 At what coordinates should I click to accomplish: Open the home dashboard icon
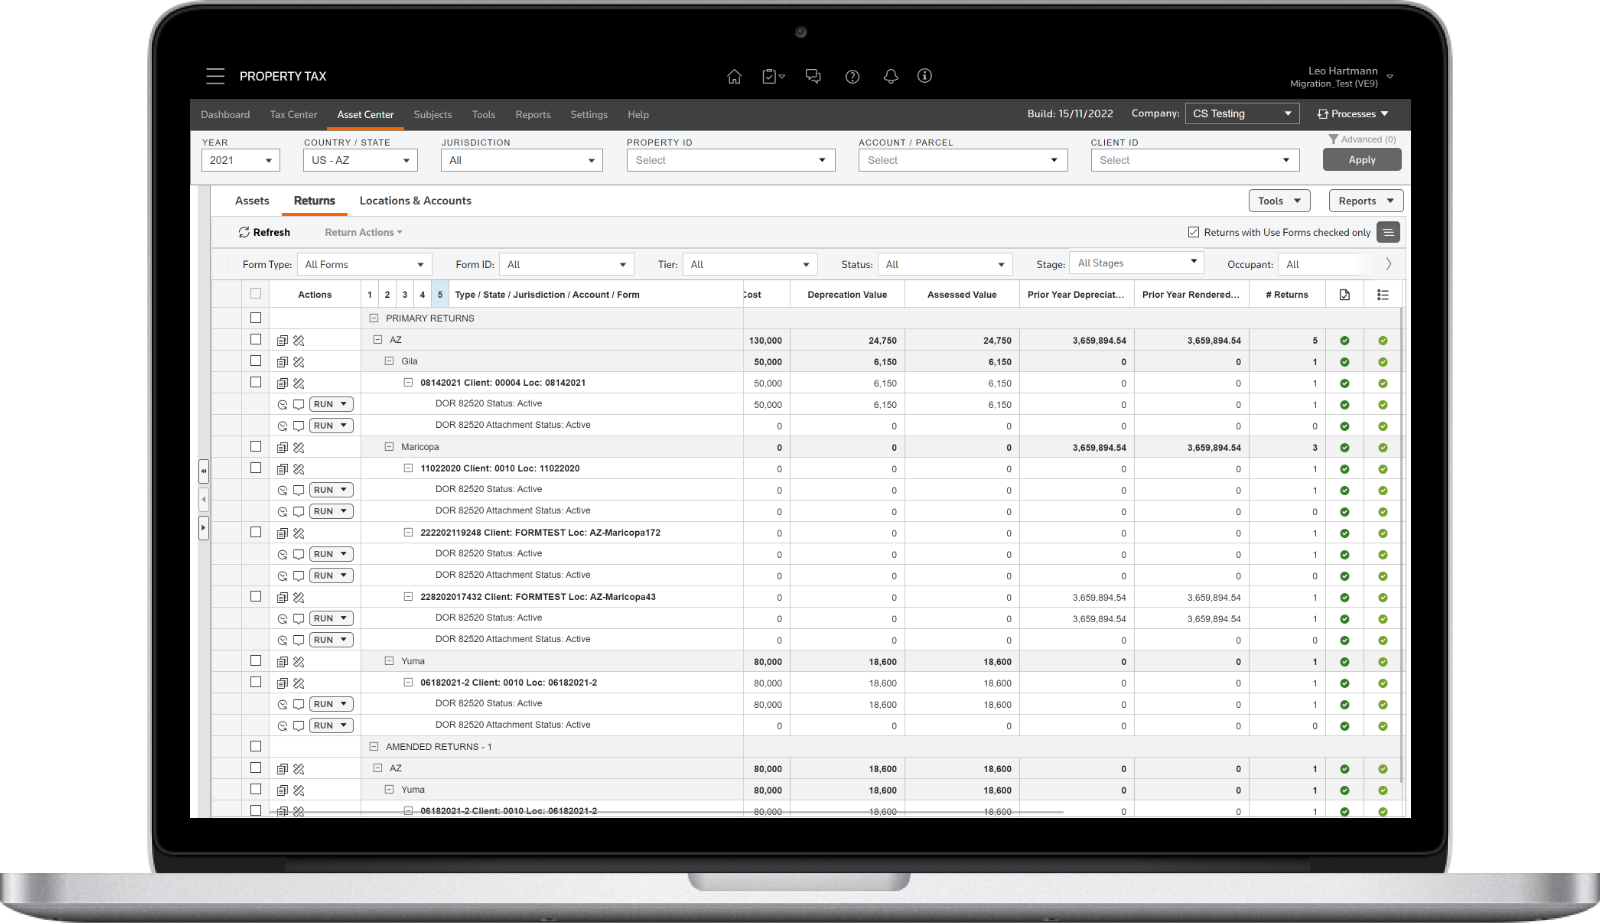(x=735, y=76)
